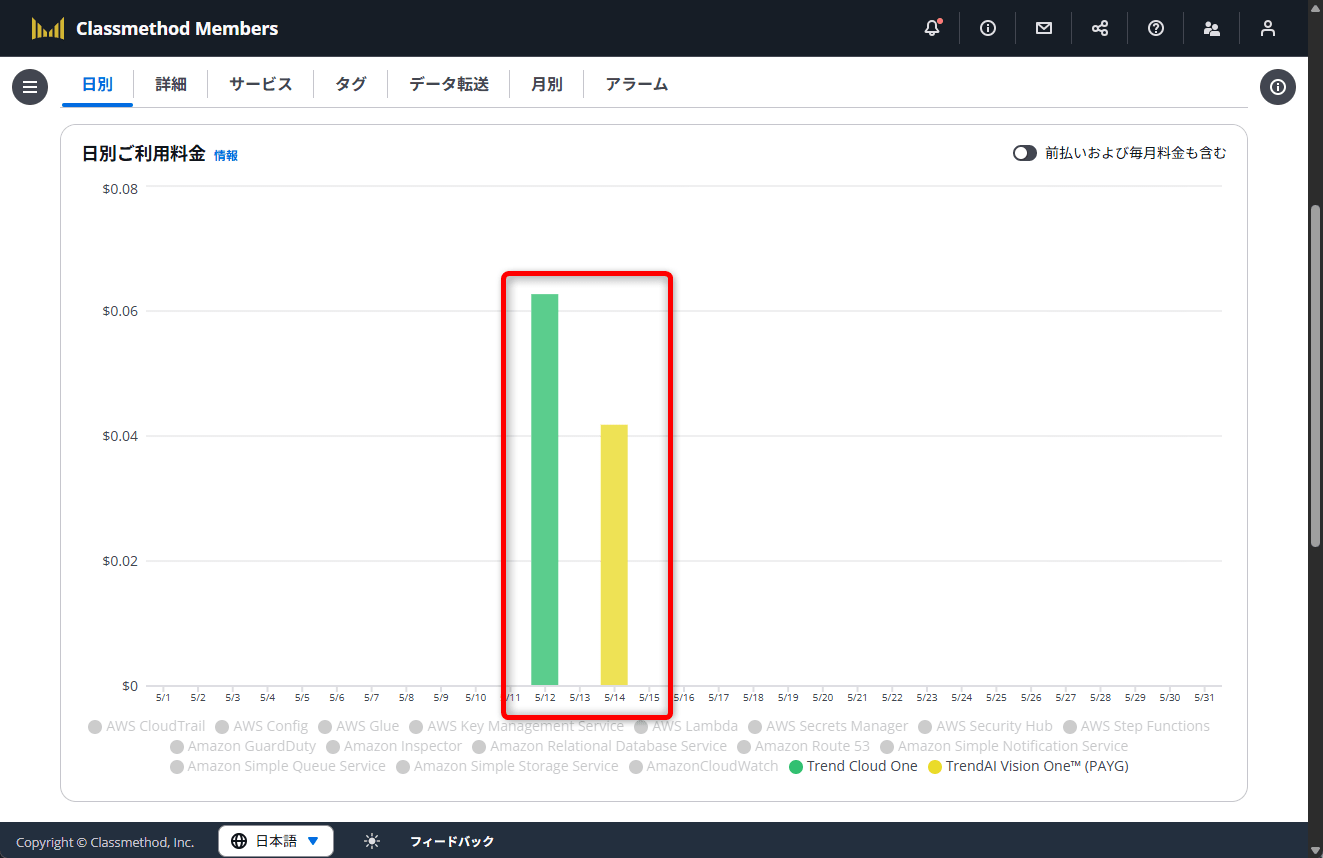Click the 5/31 date label on the x-axis
The height and width of the screenshot is (858, 1323).
[1204, 698]
